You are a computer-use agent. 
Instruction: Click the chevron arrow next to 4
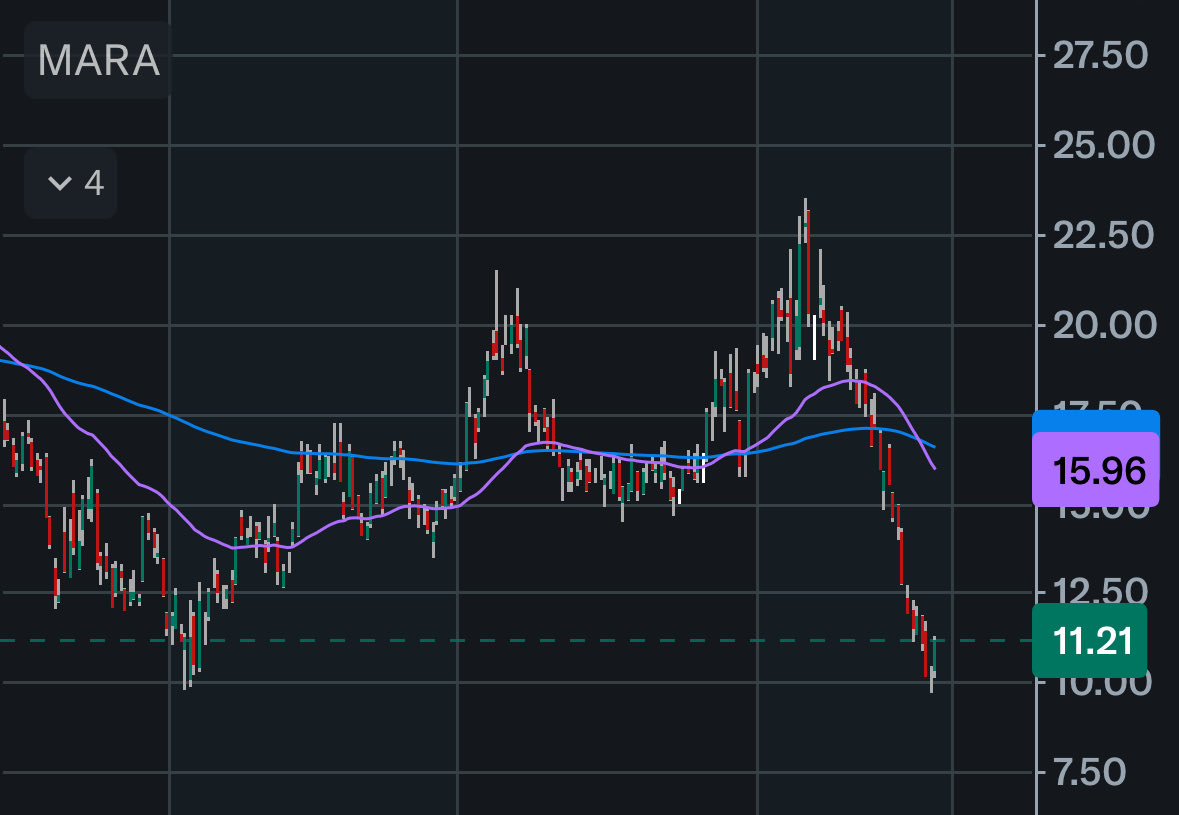coord(58,183)
